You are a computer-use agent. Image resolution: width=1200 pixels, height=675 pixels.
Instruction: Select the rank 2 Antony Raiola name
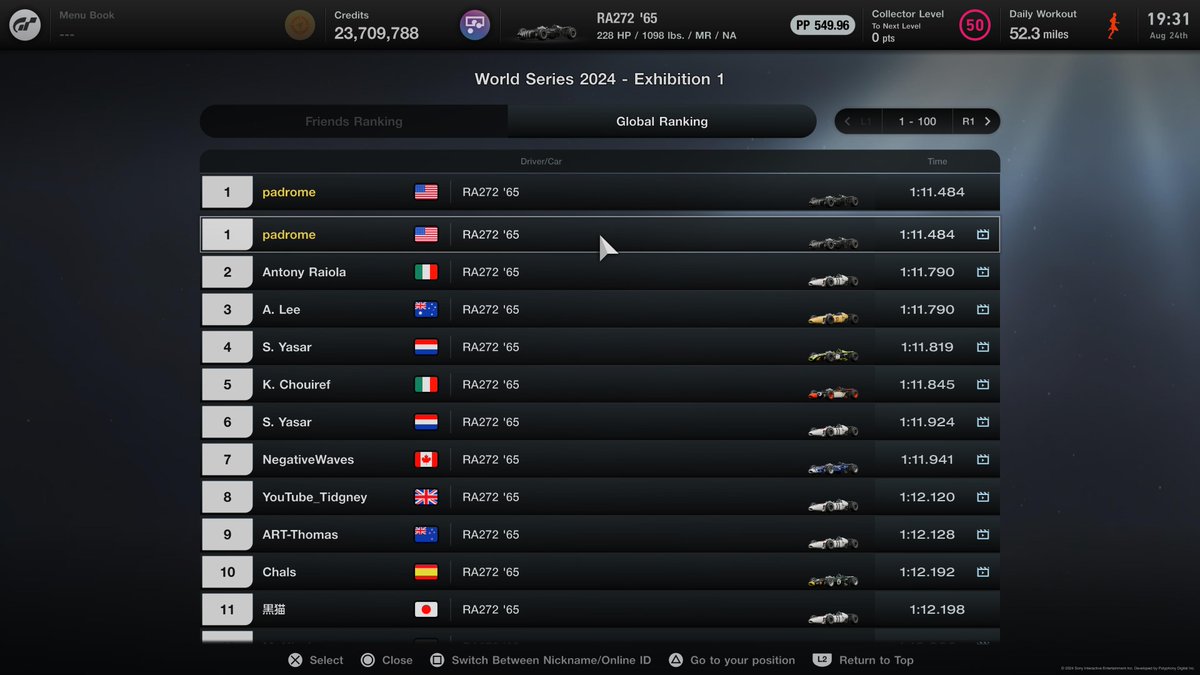click(304, 272)
